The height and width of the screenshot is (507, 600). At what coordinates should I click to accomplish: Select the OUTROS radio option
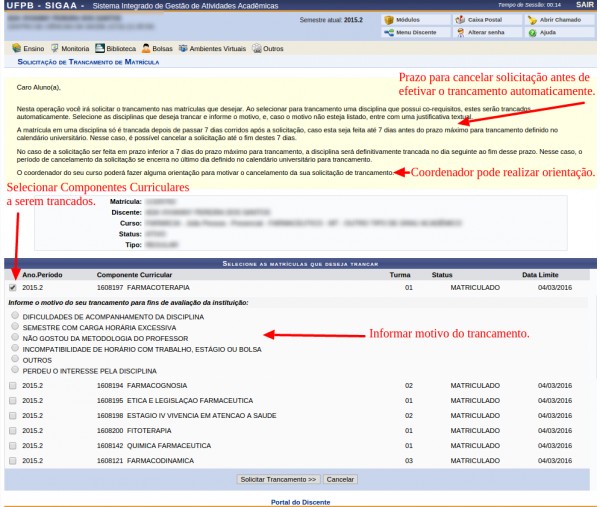[15, 359]
